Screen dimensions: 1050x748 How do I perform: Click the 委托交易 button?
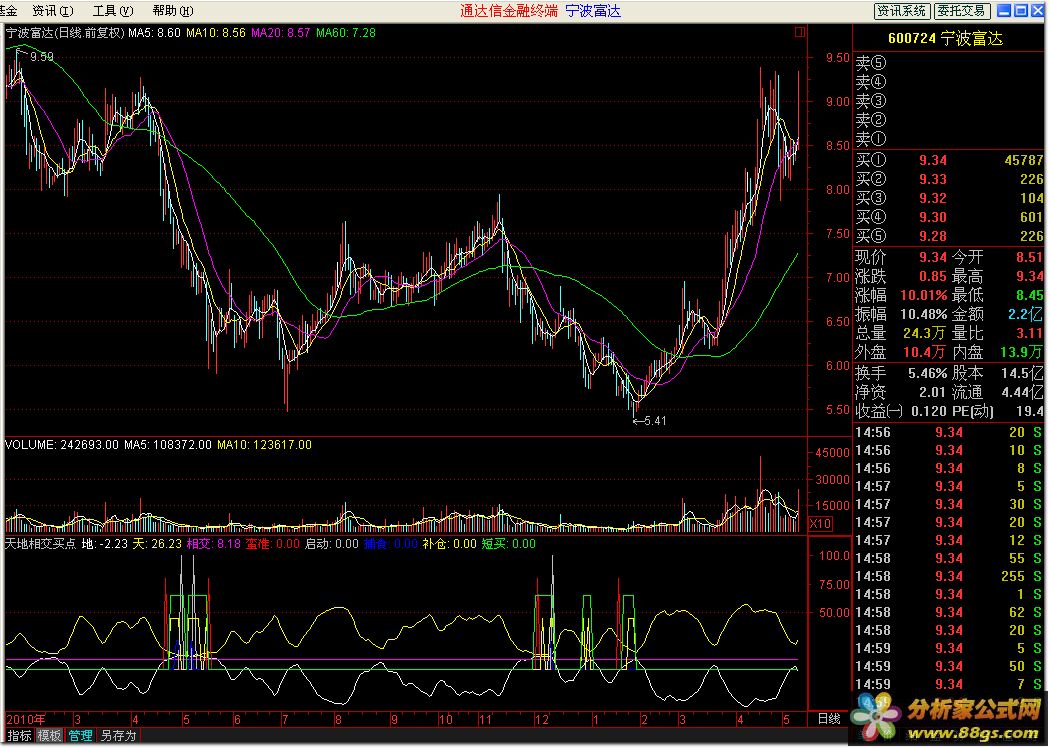click(x=962, y=11)
